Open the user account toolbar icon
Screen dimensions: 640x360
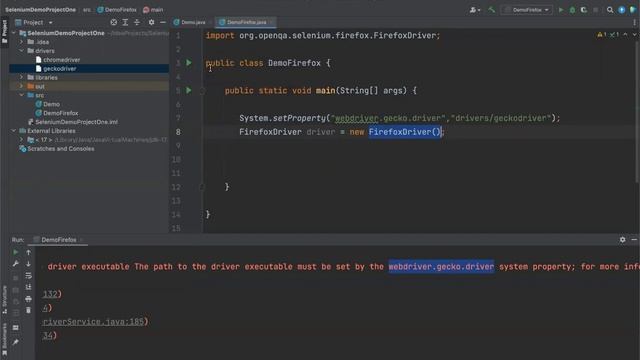[474, 10]
